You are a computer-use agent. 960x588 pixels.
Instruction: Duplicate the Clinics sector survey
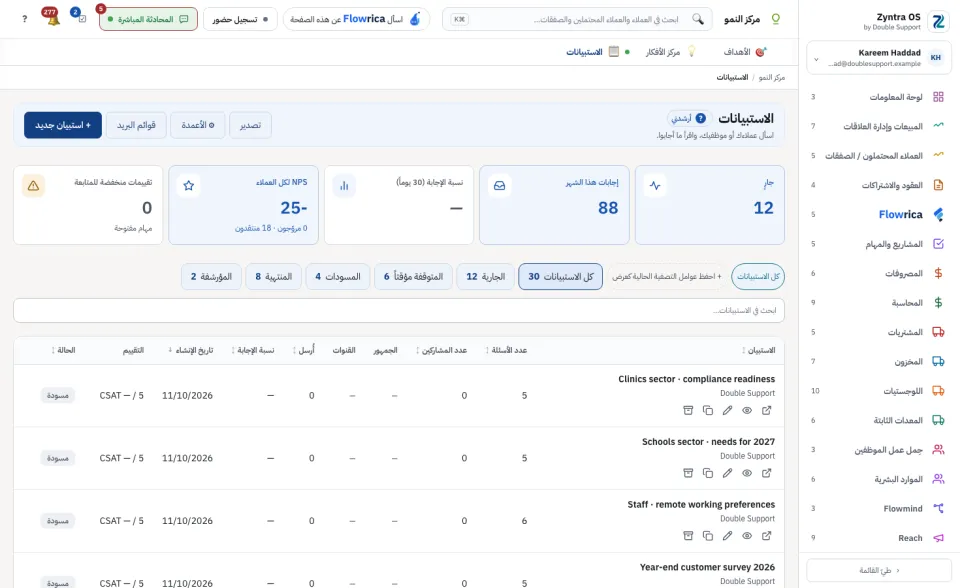coord(708,410)
